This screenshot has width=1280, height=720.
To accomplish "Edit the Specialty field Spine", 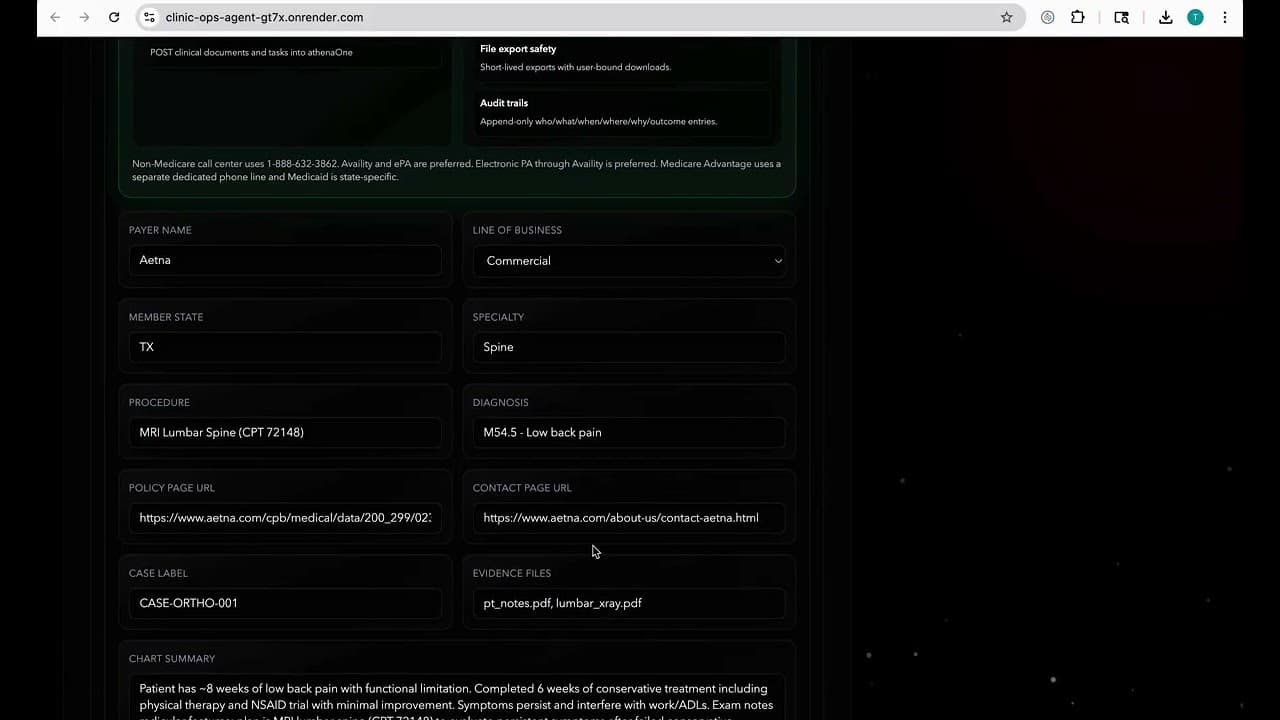I will (629, 347).
